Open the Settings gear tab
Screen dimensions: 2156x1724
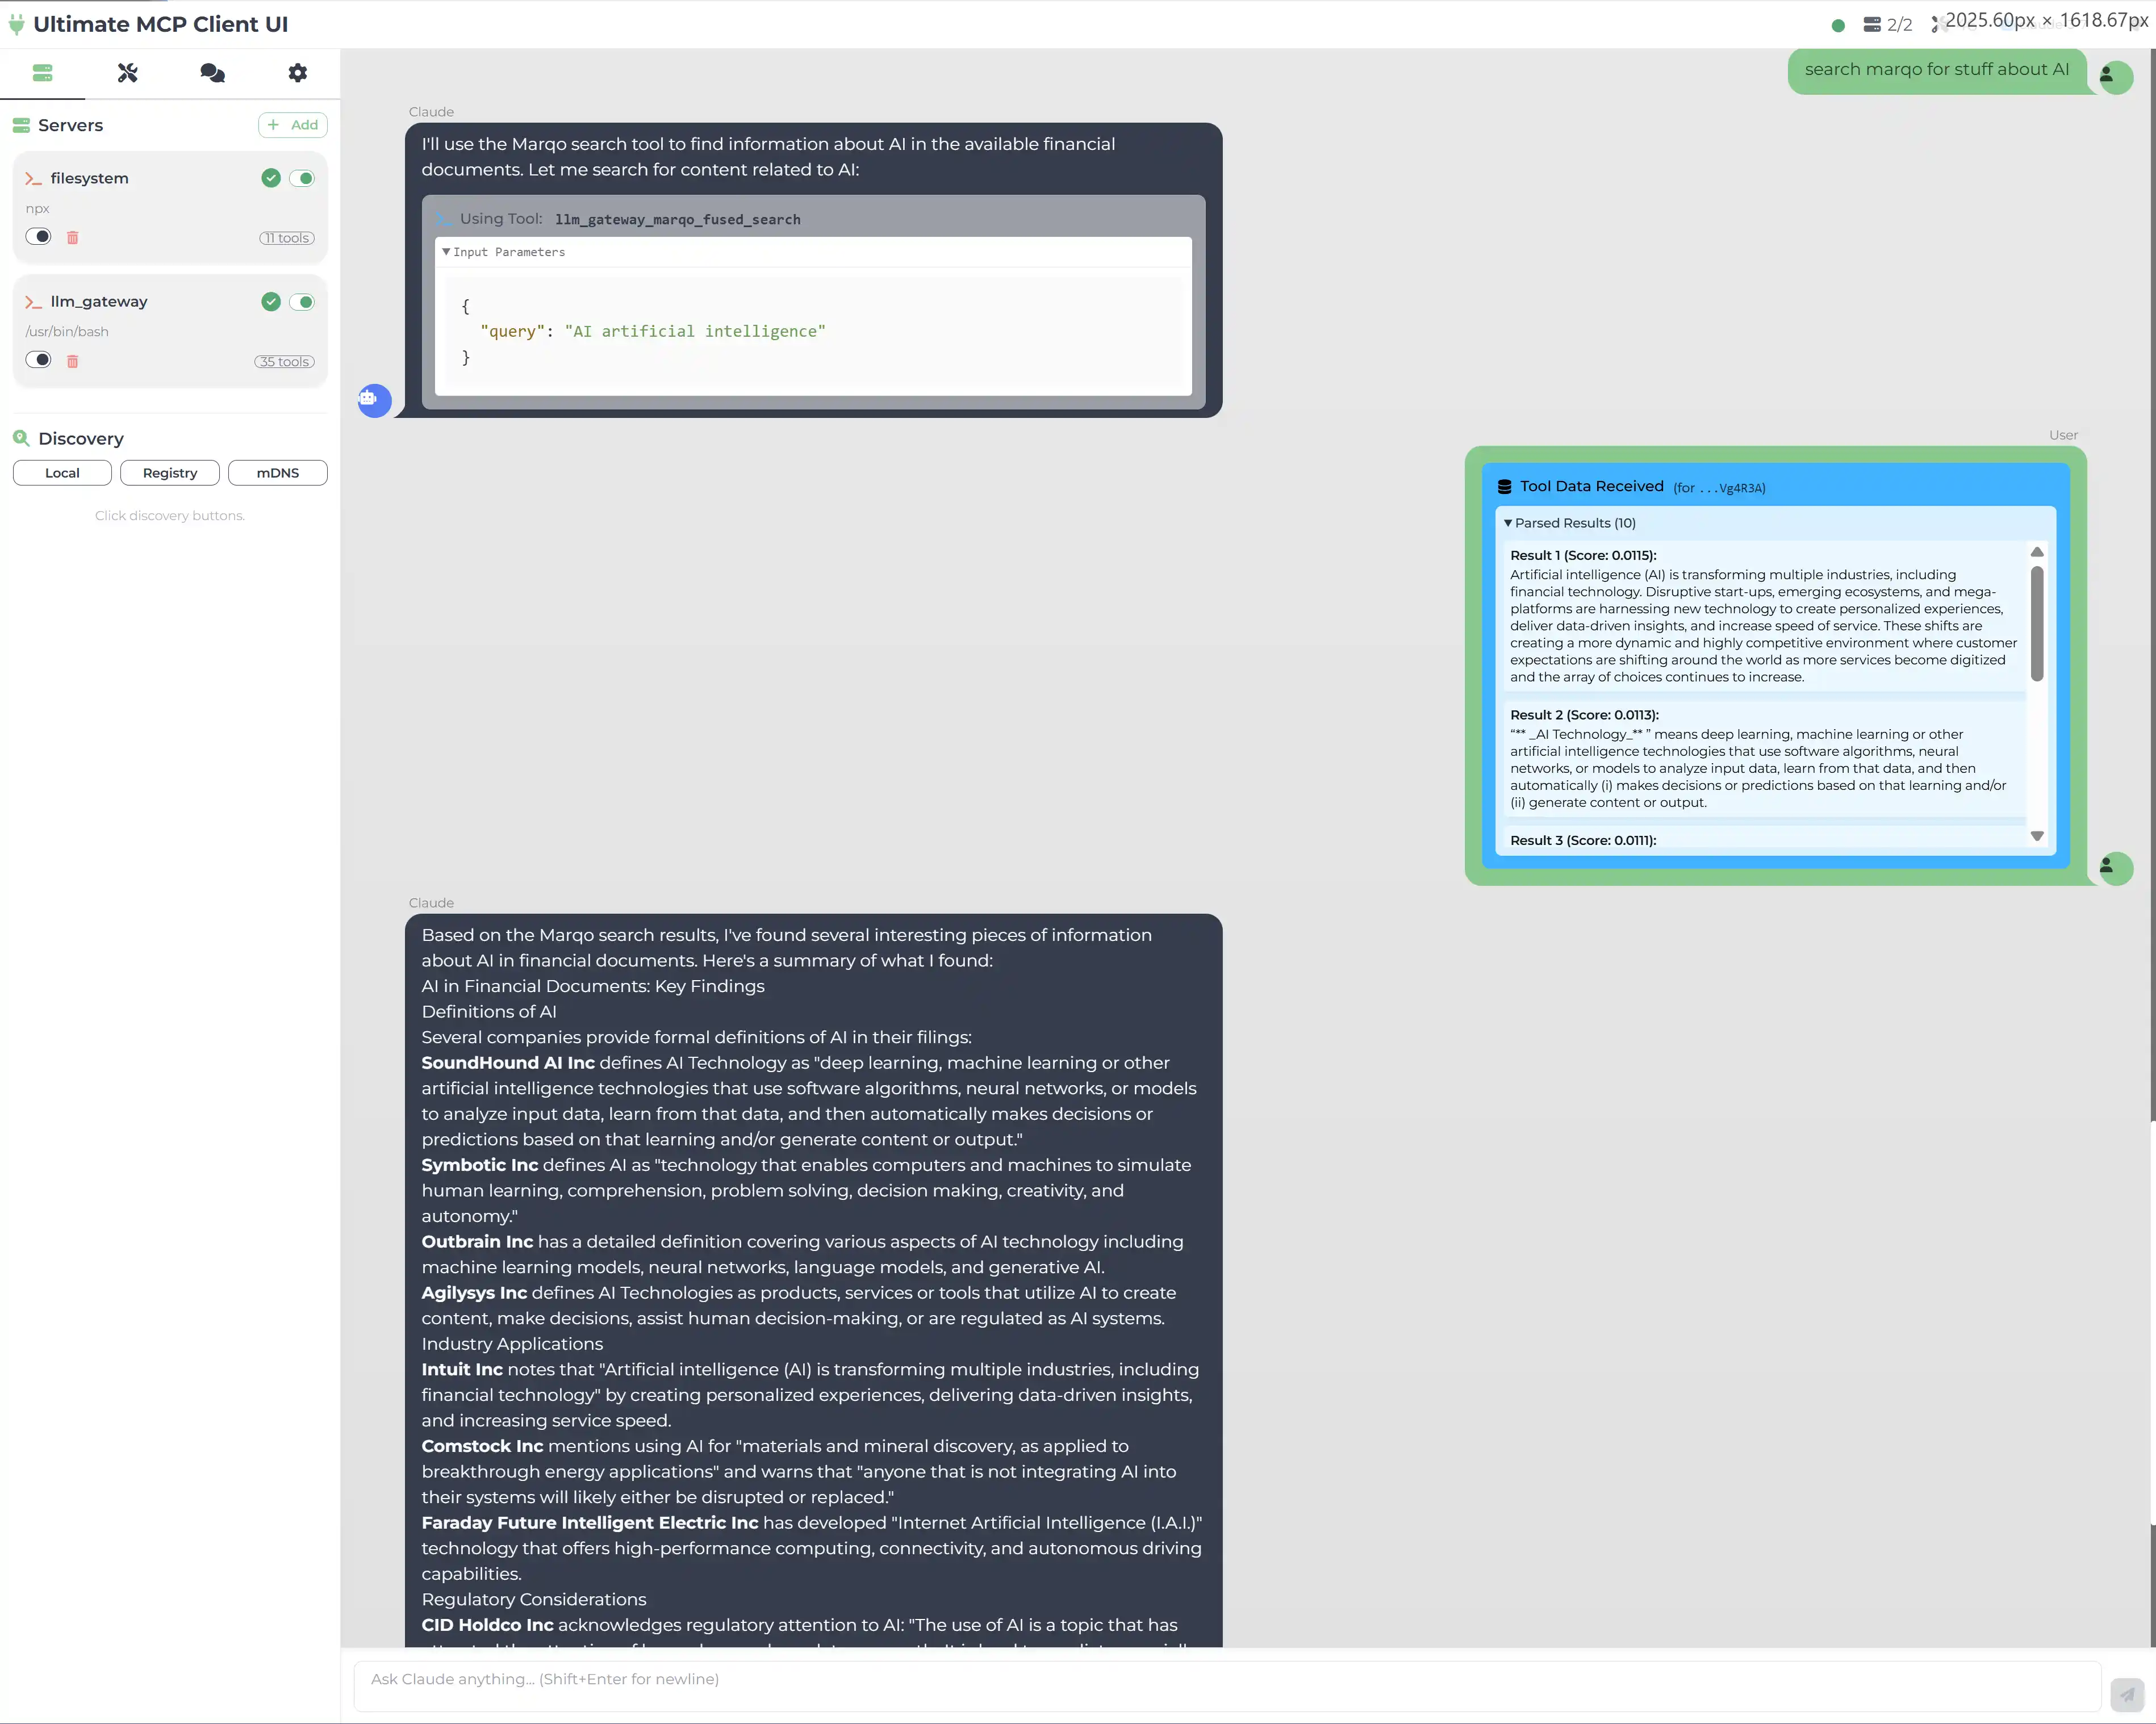pos(298,73)
